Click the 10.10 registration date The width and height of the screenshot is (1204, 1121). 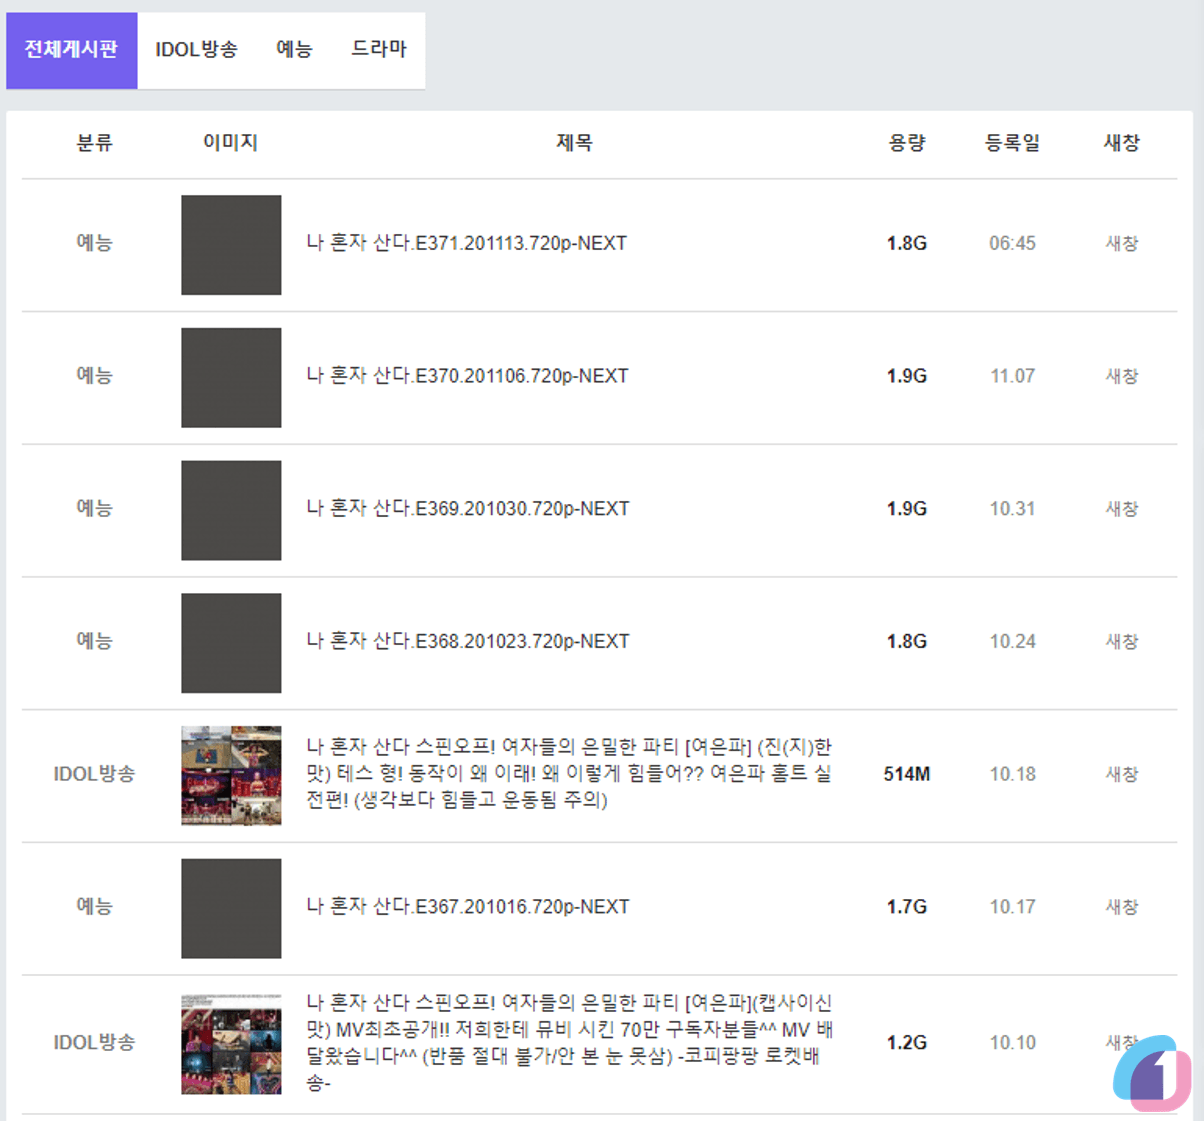tap(1012, 1042)
